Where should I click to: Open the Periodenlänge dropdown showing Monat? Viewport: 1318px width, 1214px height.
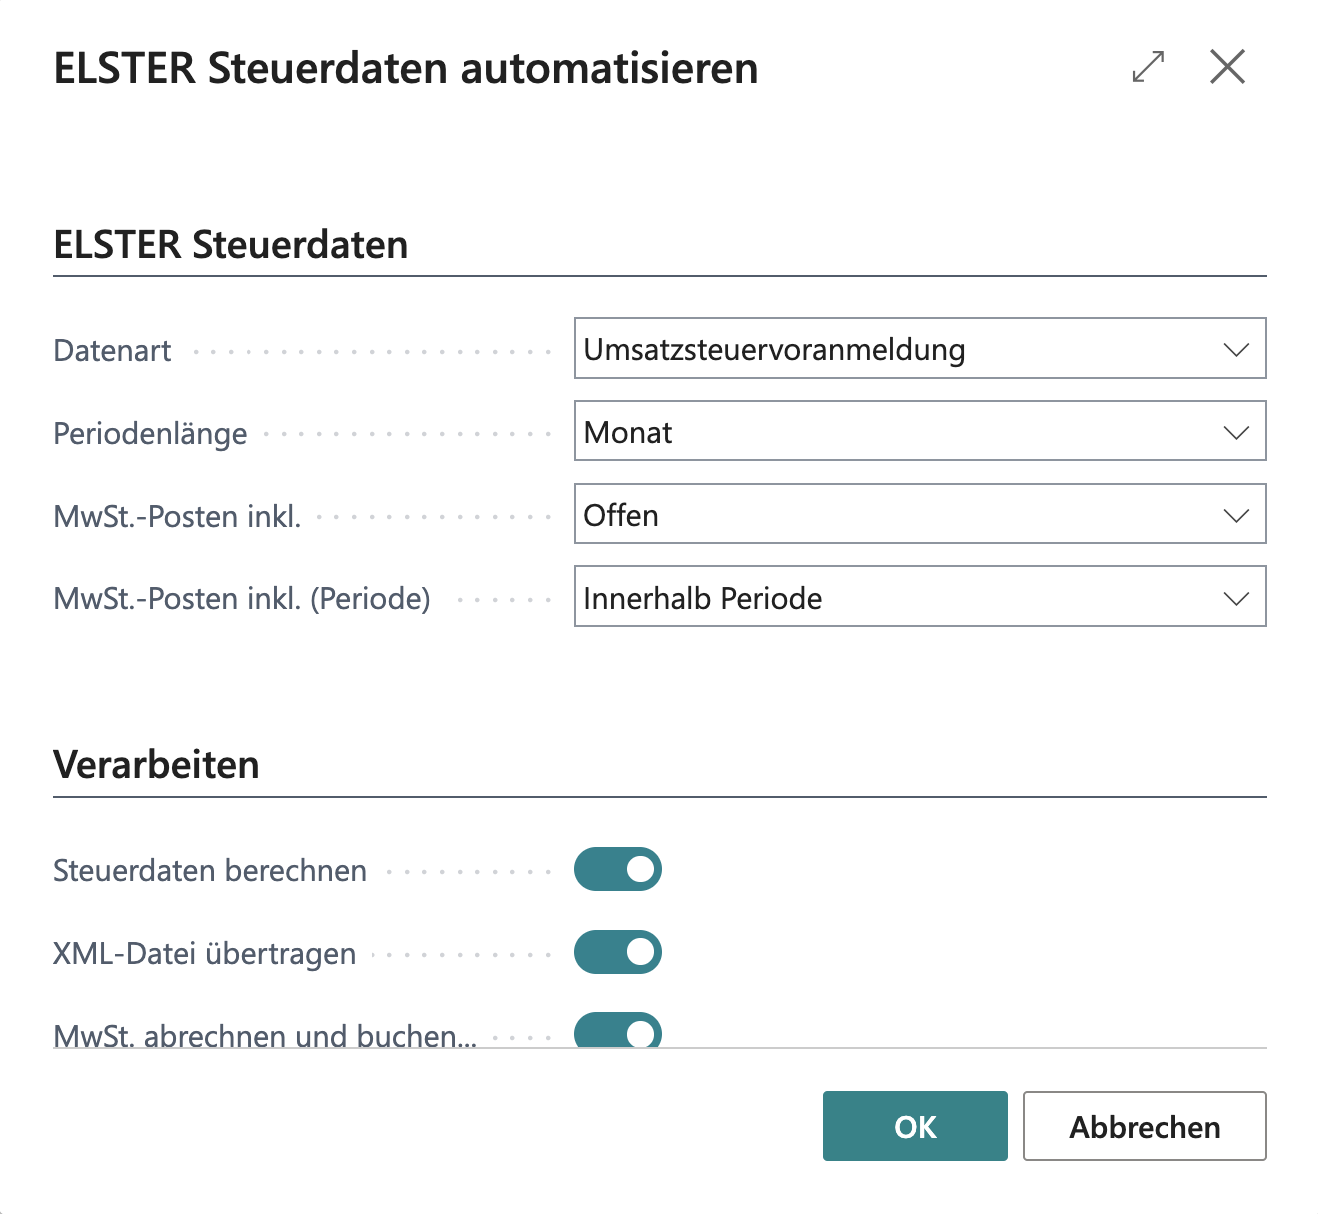tap(920, 431)
